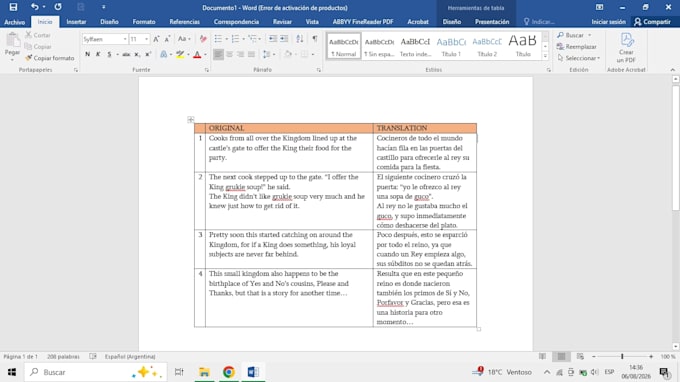The height and width of the screenshot is (382, 680).
Task: Justify the paragraph text
Action: (x=252, y=54)
